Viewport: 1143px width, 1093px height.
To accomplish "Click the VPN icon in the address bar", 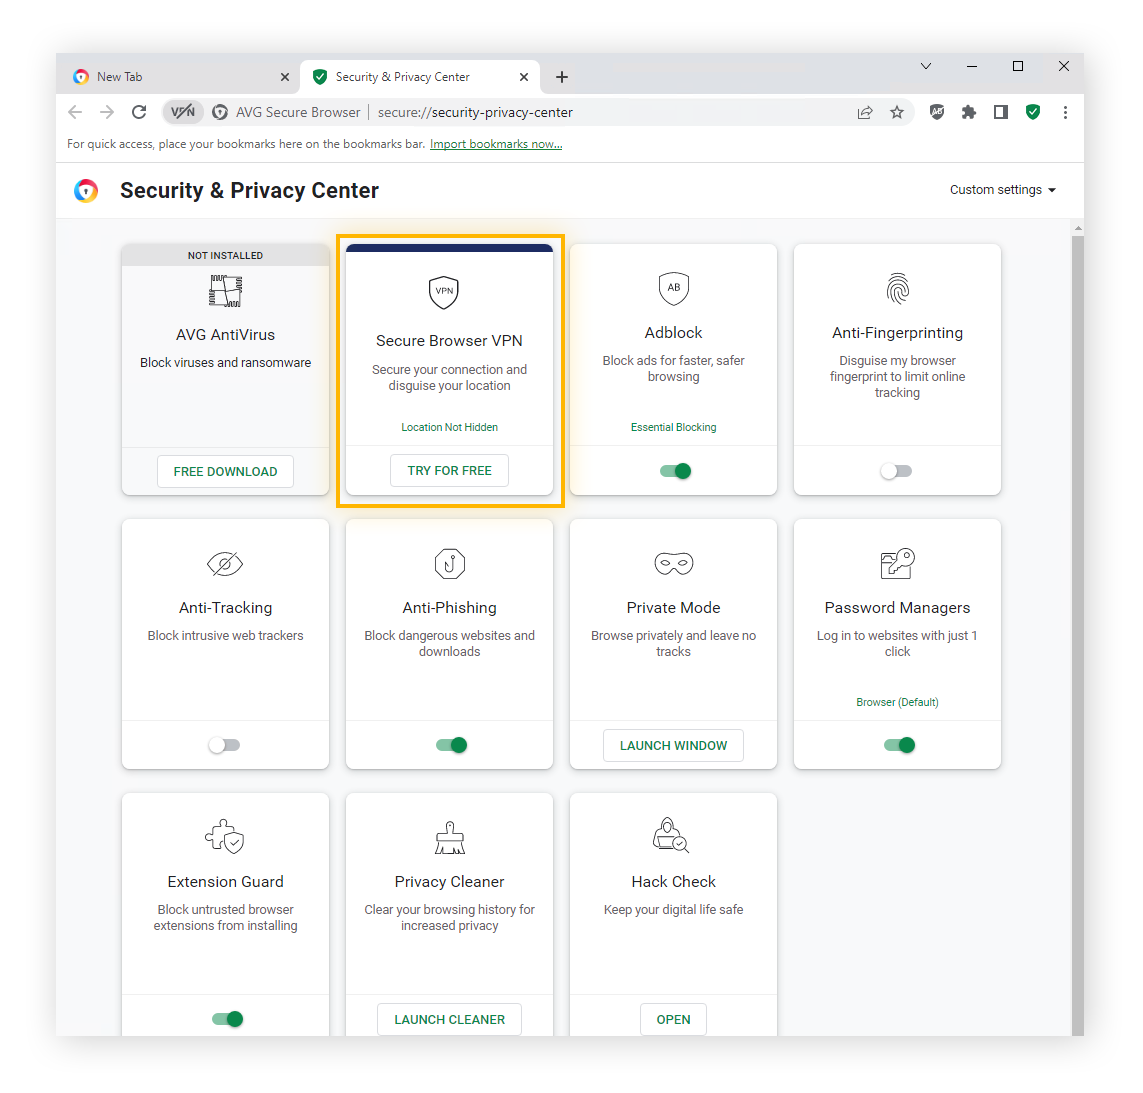I will (183, 112).
